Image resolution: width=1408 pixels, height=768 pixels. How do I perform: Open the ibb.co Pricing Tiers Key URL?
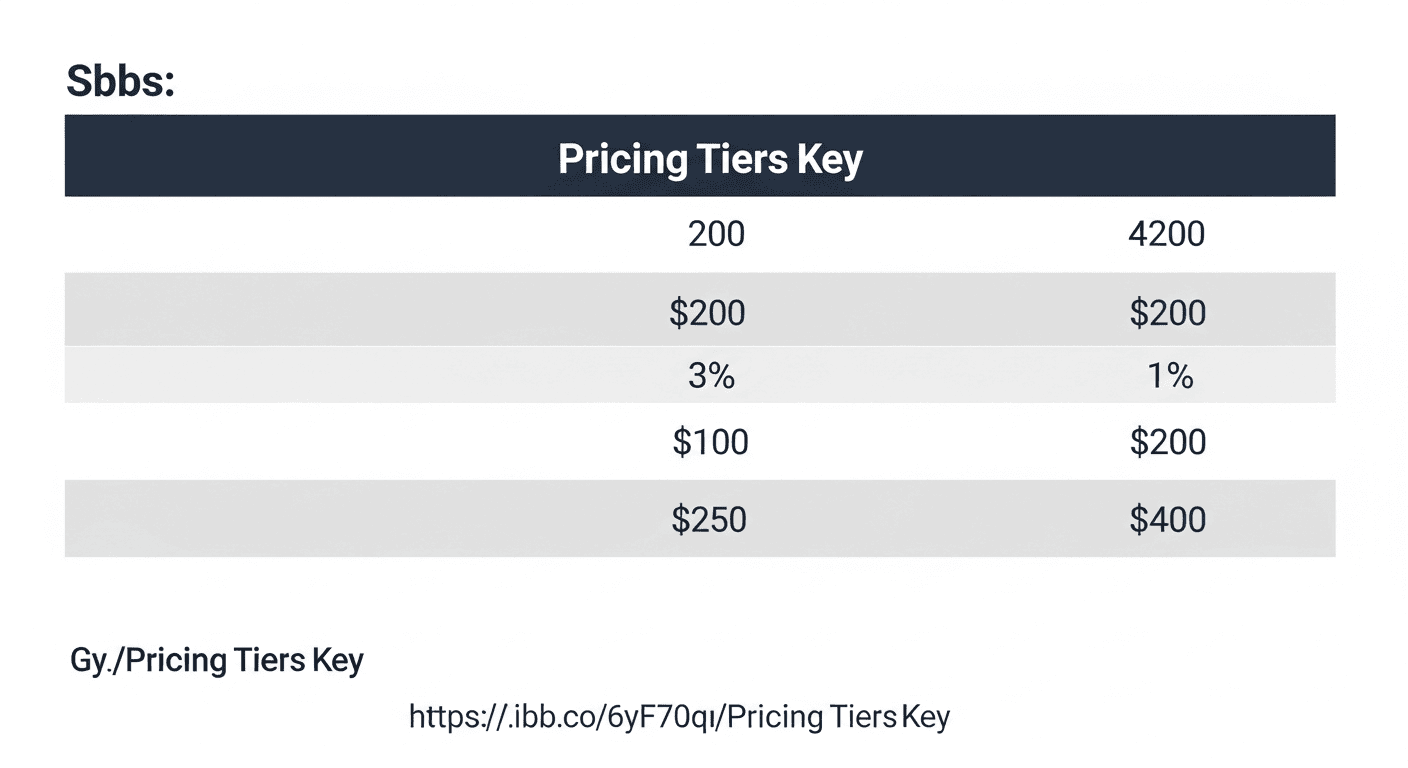click(x=679, y=716)
